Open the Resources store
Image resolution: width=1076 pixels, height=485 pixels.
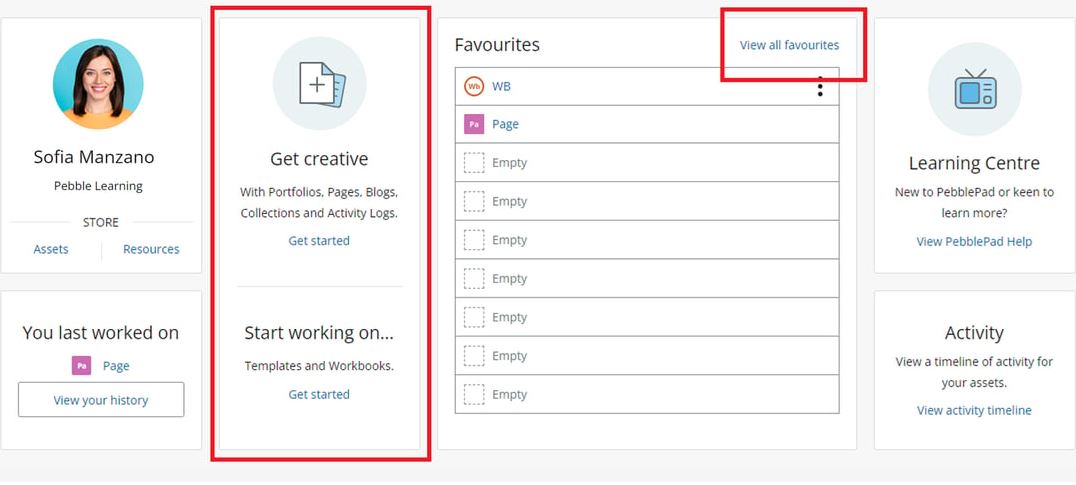pyautogui.click(x=151, y=249)
